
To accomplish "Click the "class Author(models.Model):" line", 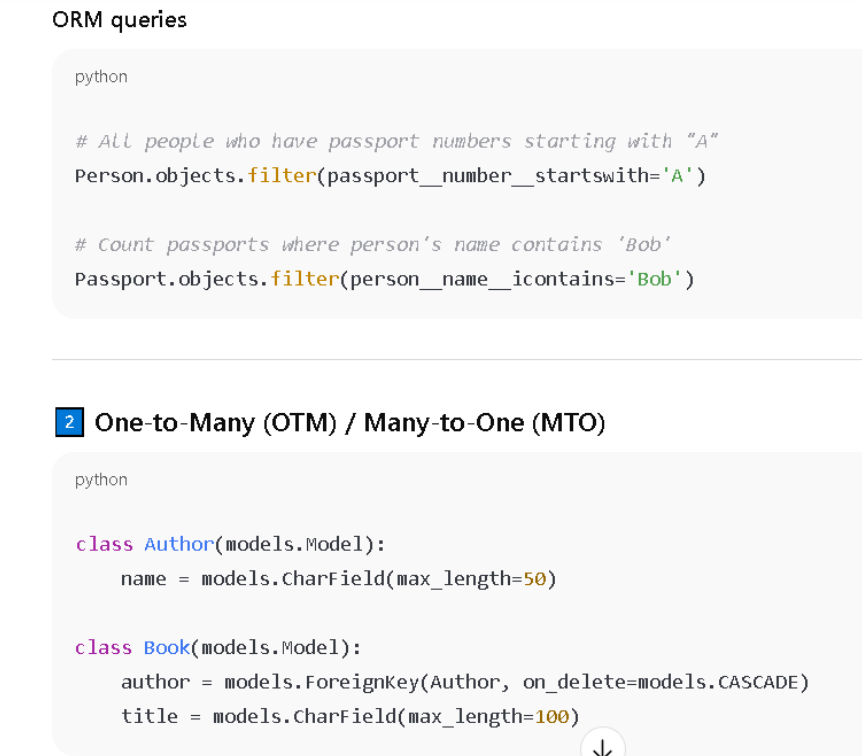I will pos(230,544).
